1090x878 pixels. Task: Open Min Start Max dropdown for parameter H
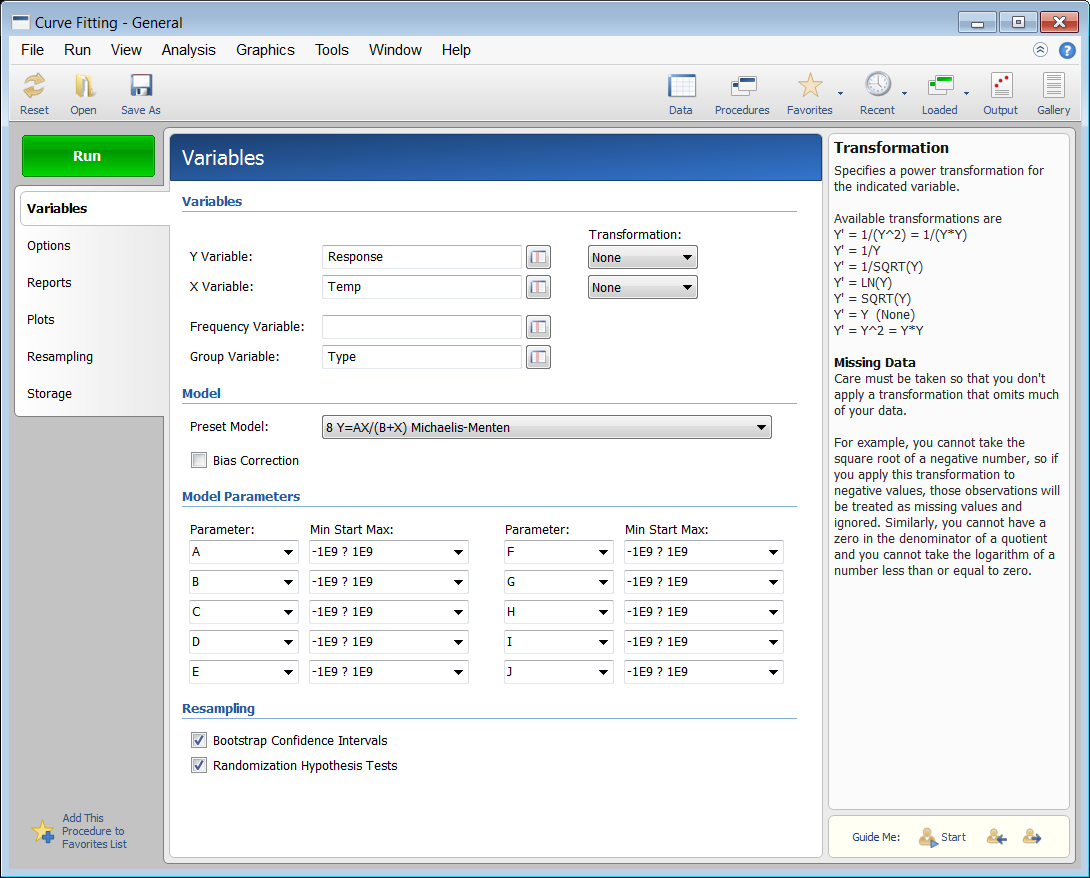pyautogui.click(x=703, y=612)
